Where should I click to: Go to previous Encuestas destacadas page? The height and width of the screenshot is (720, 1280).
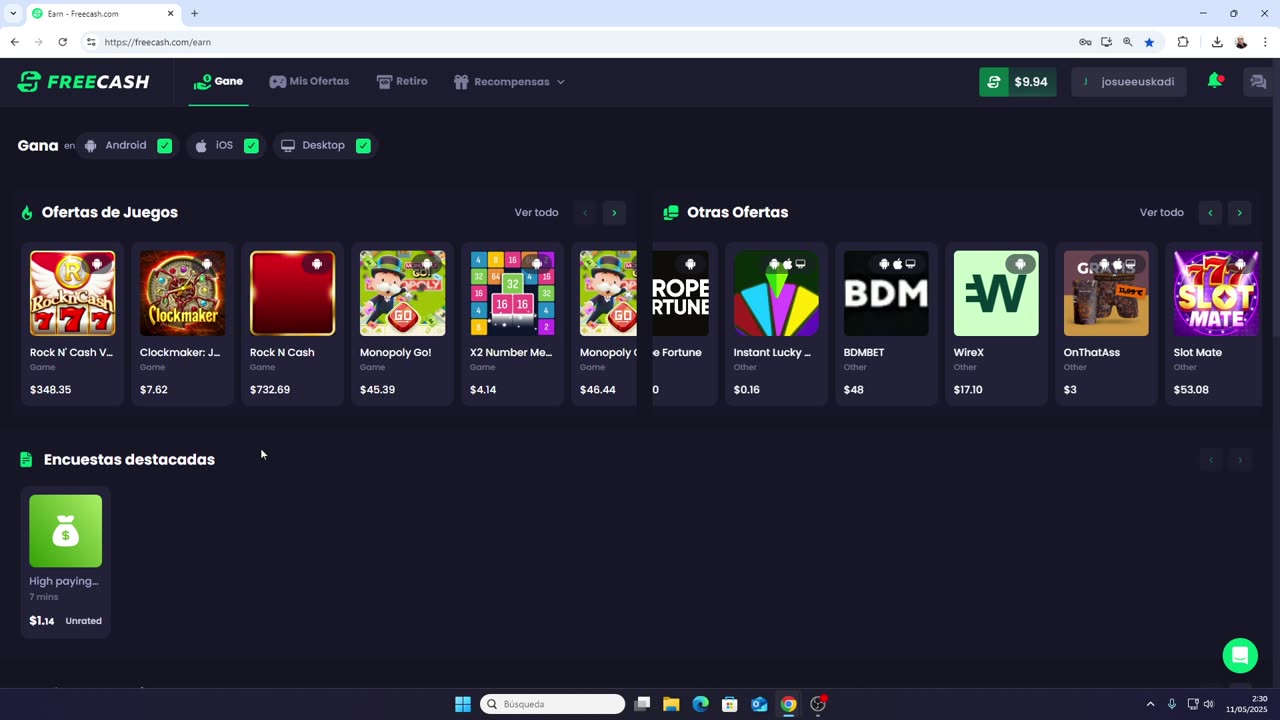[1210, 460]
